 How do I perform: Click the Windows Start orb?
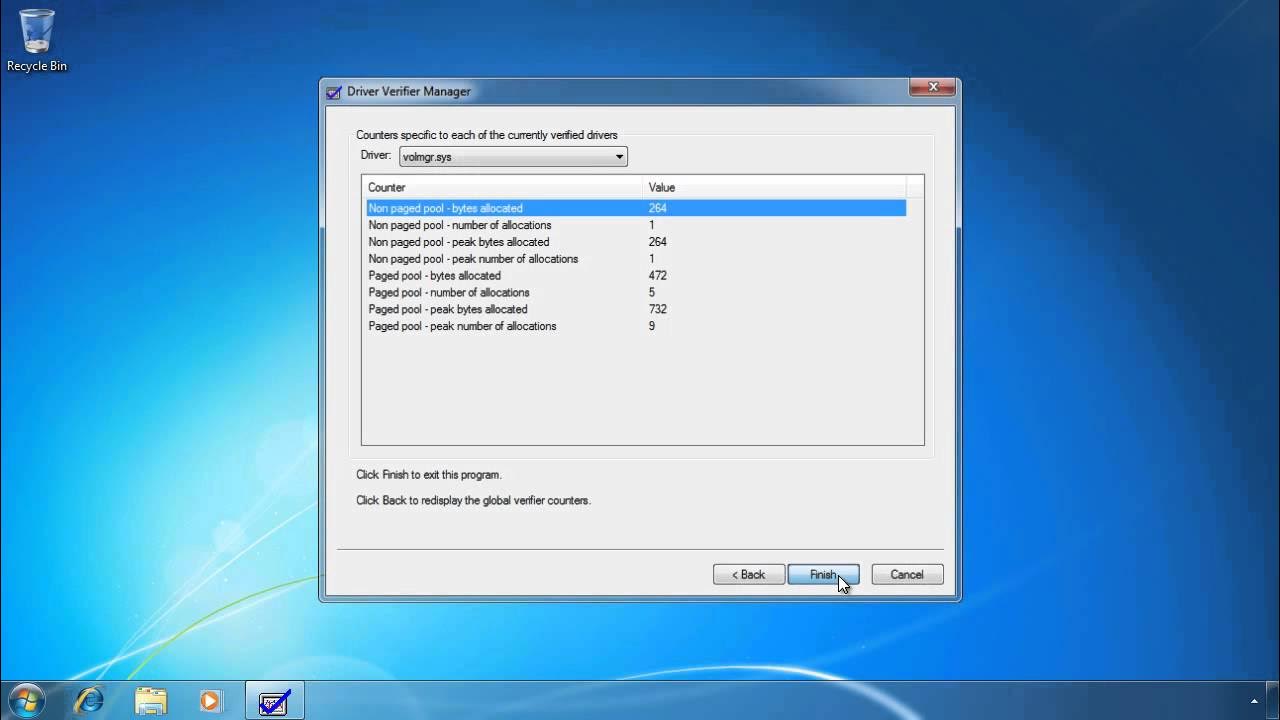coord(26,700)
